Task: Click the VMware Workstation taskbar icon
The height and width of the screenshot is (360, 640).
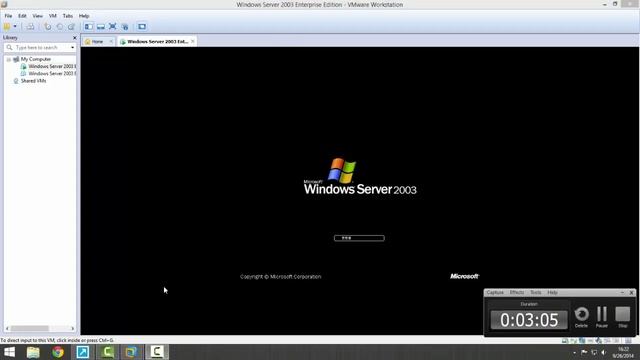Action: click(x=131, y=352)
